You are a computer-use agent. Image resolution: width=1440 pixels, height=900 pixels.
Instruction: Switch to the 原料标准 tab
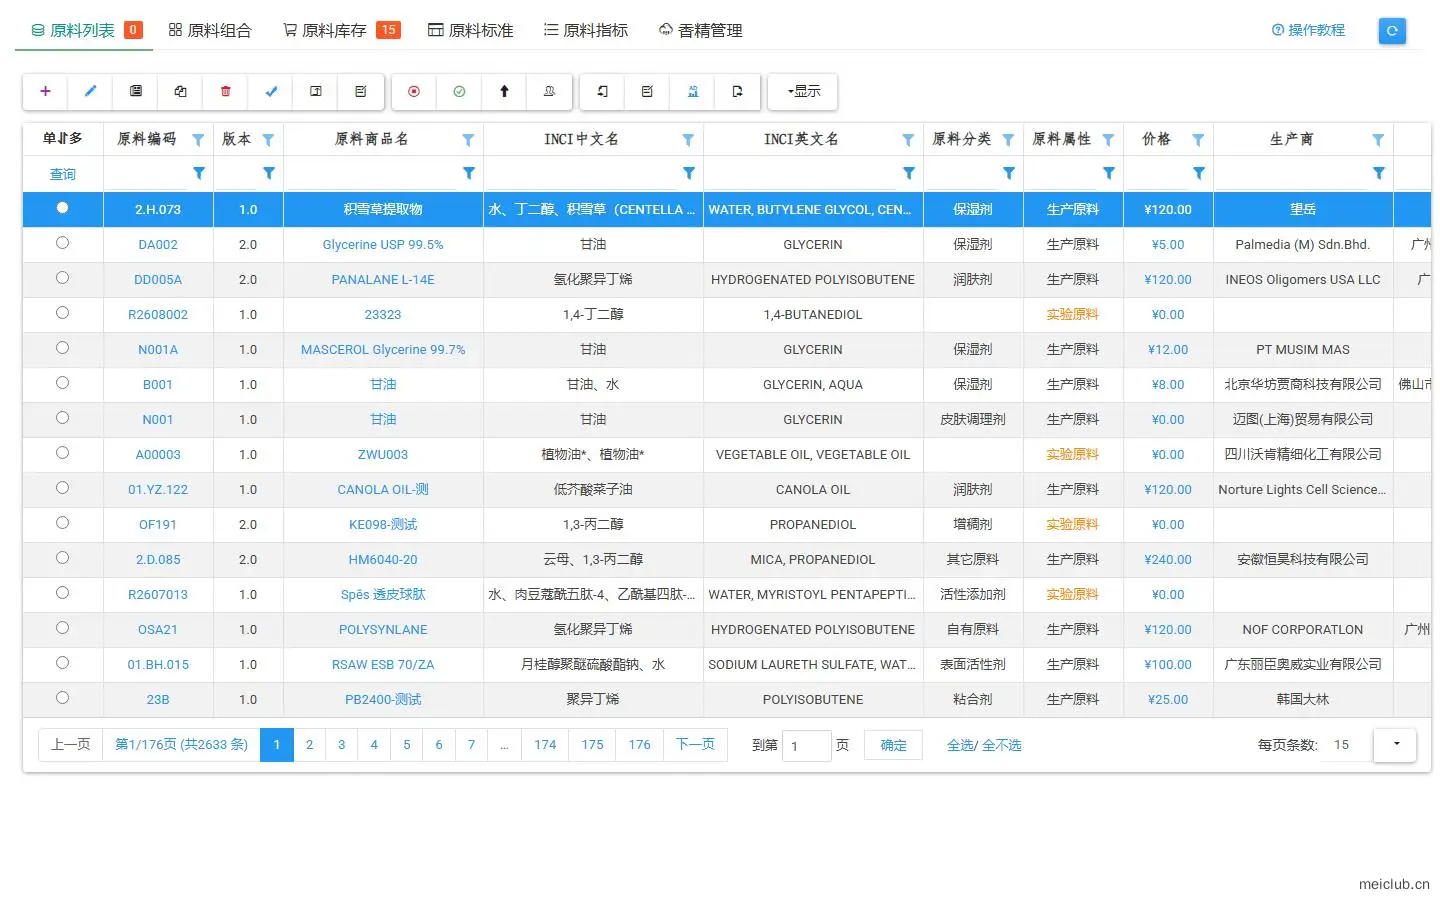[x=471, y=31]
